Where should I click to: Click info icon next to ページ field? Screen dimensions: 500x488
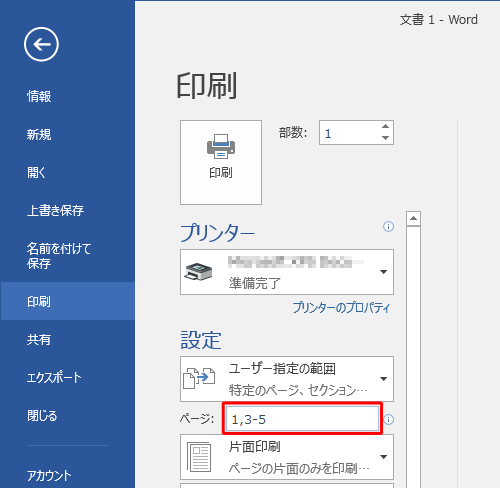coord(389,419)
